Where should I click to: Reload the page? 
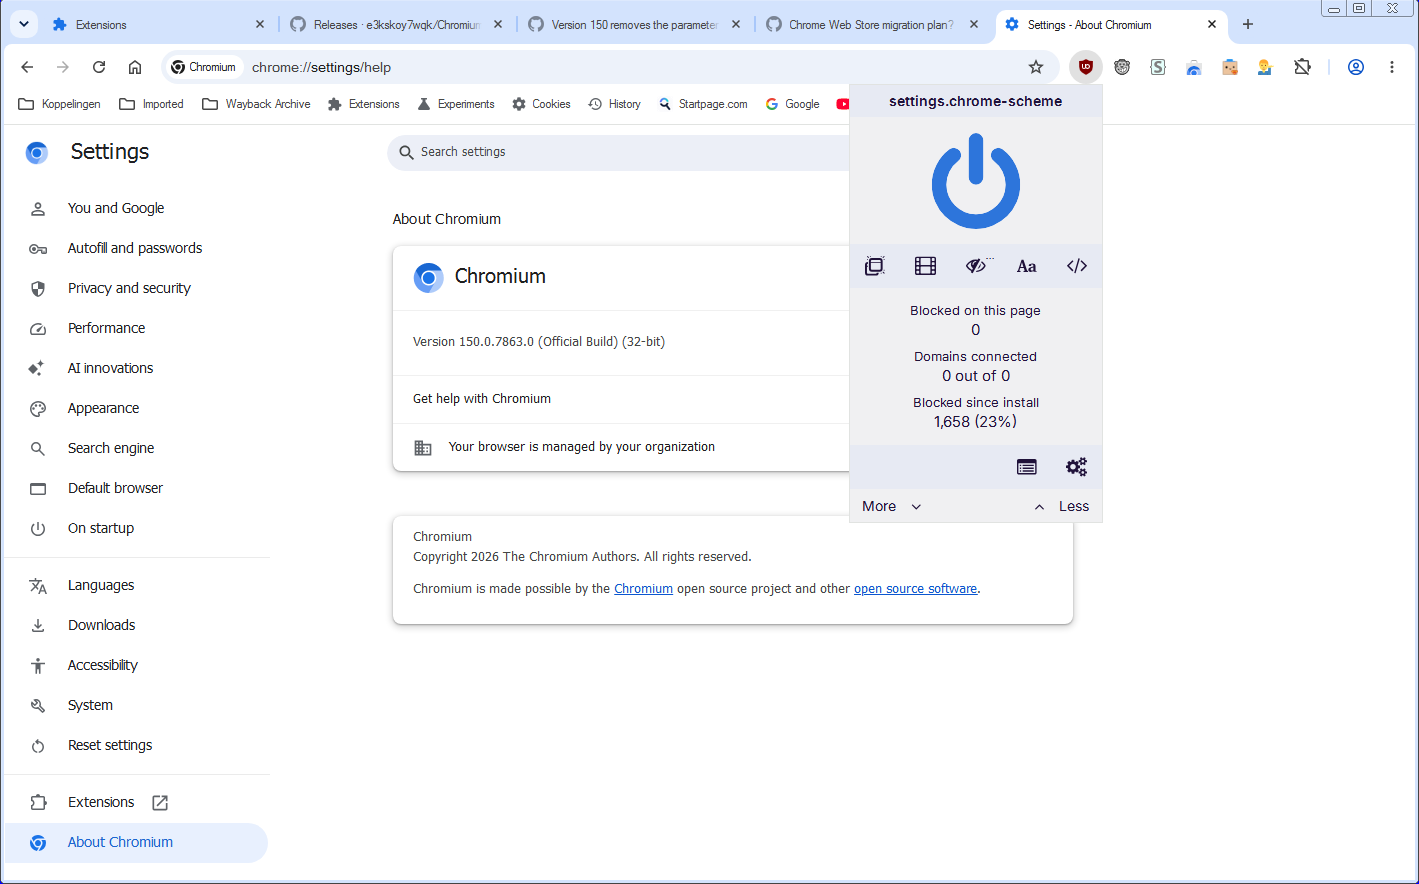[x=99, y=67]
